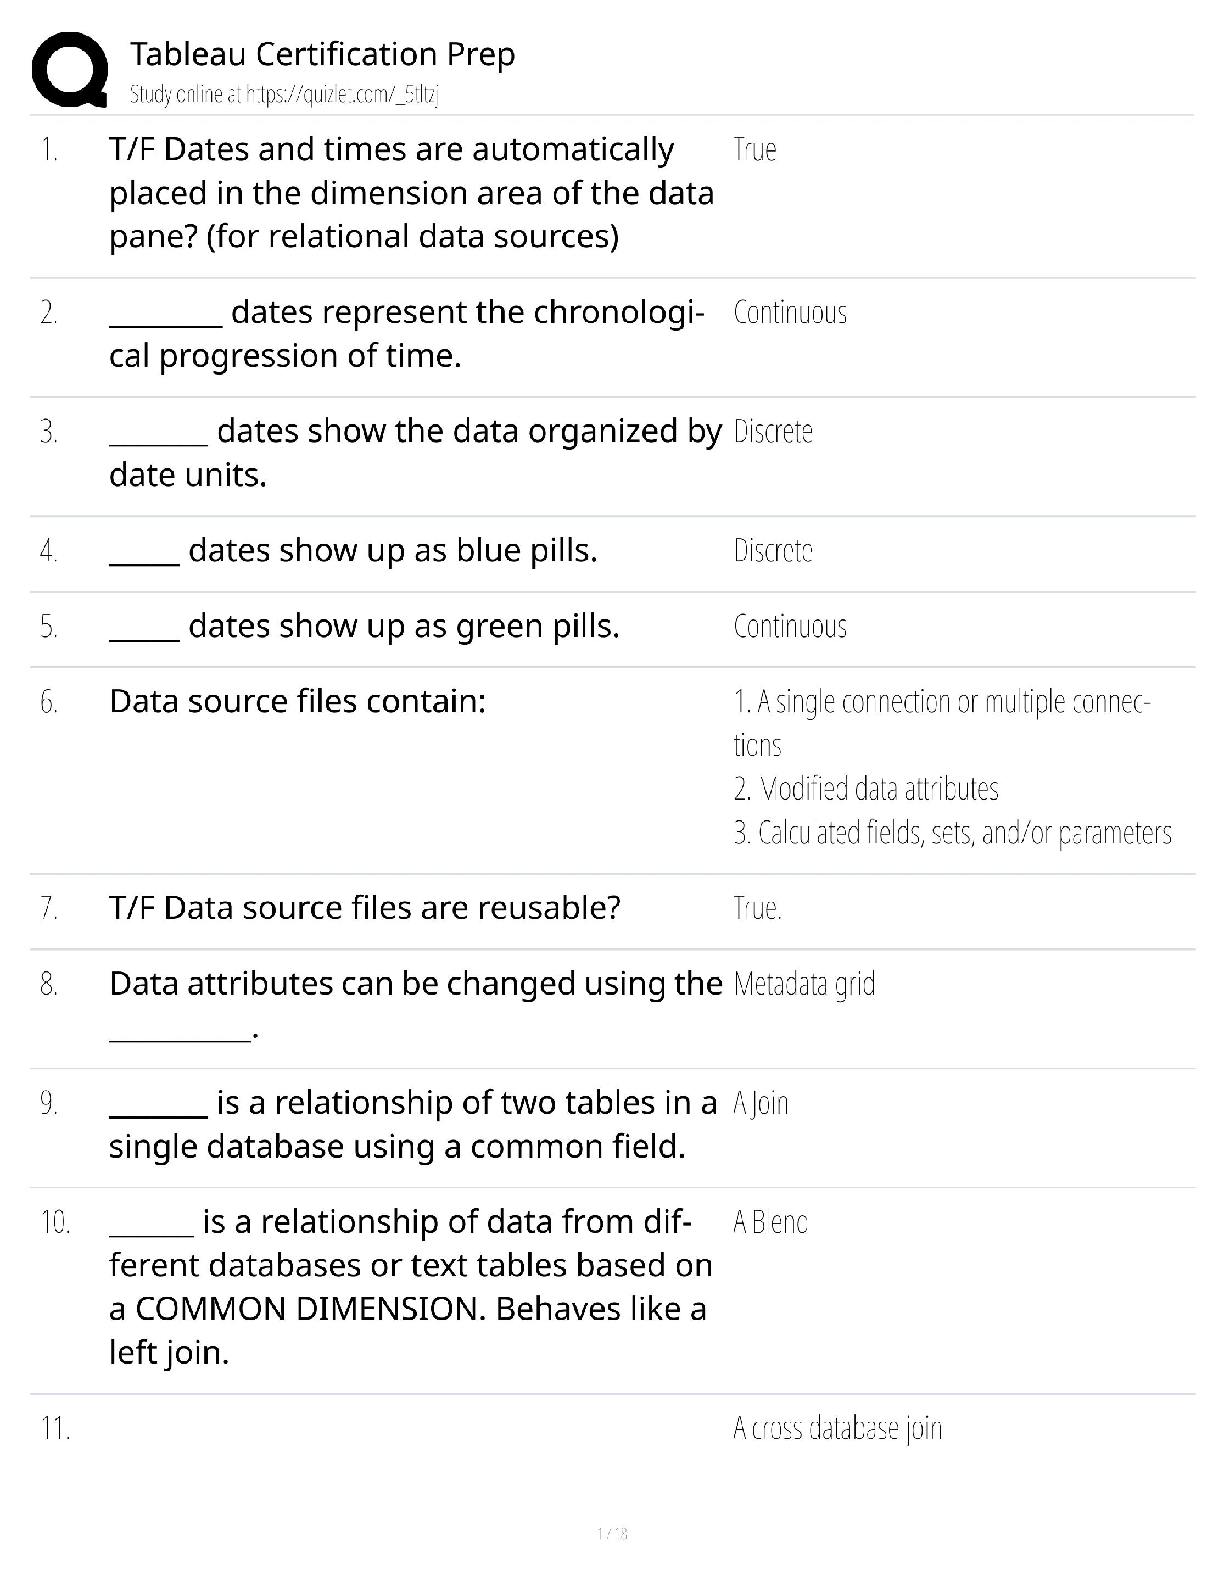This screenshot has width=1224, height=1584.
Task: Click the 'Continuous' answer for green pills
Action: tap(790, 627)
